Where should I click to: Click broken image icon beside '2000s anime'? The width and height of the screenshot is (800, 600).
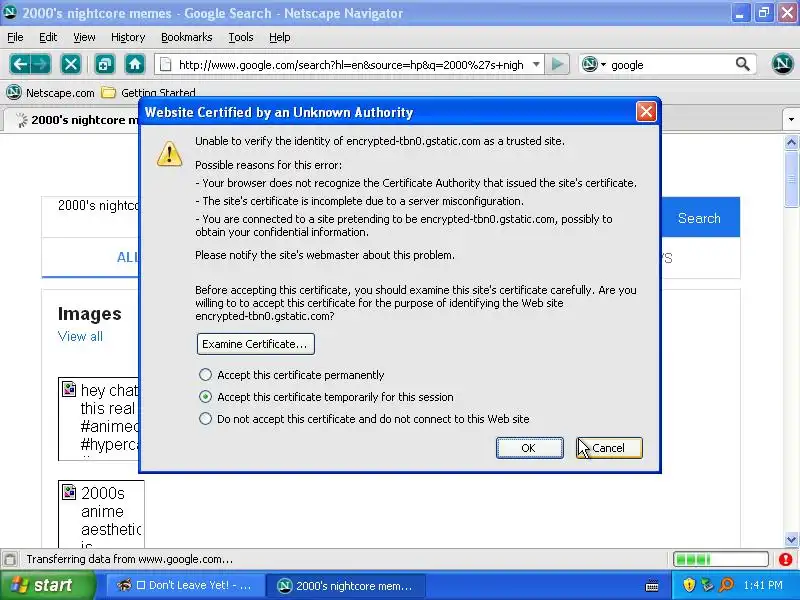[69, 492]
